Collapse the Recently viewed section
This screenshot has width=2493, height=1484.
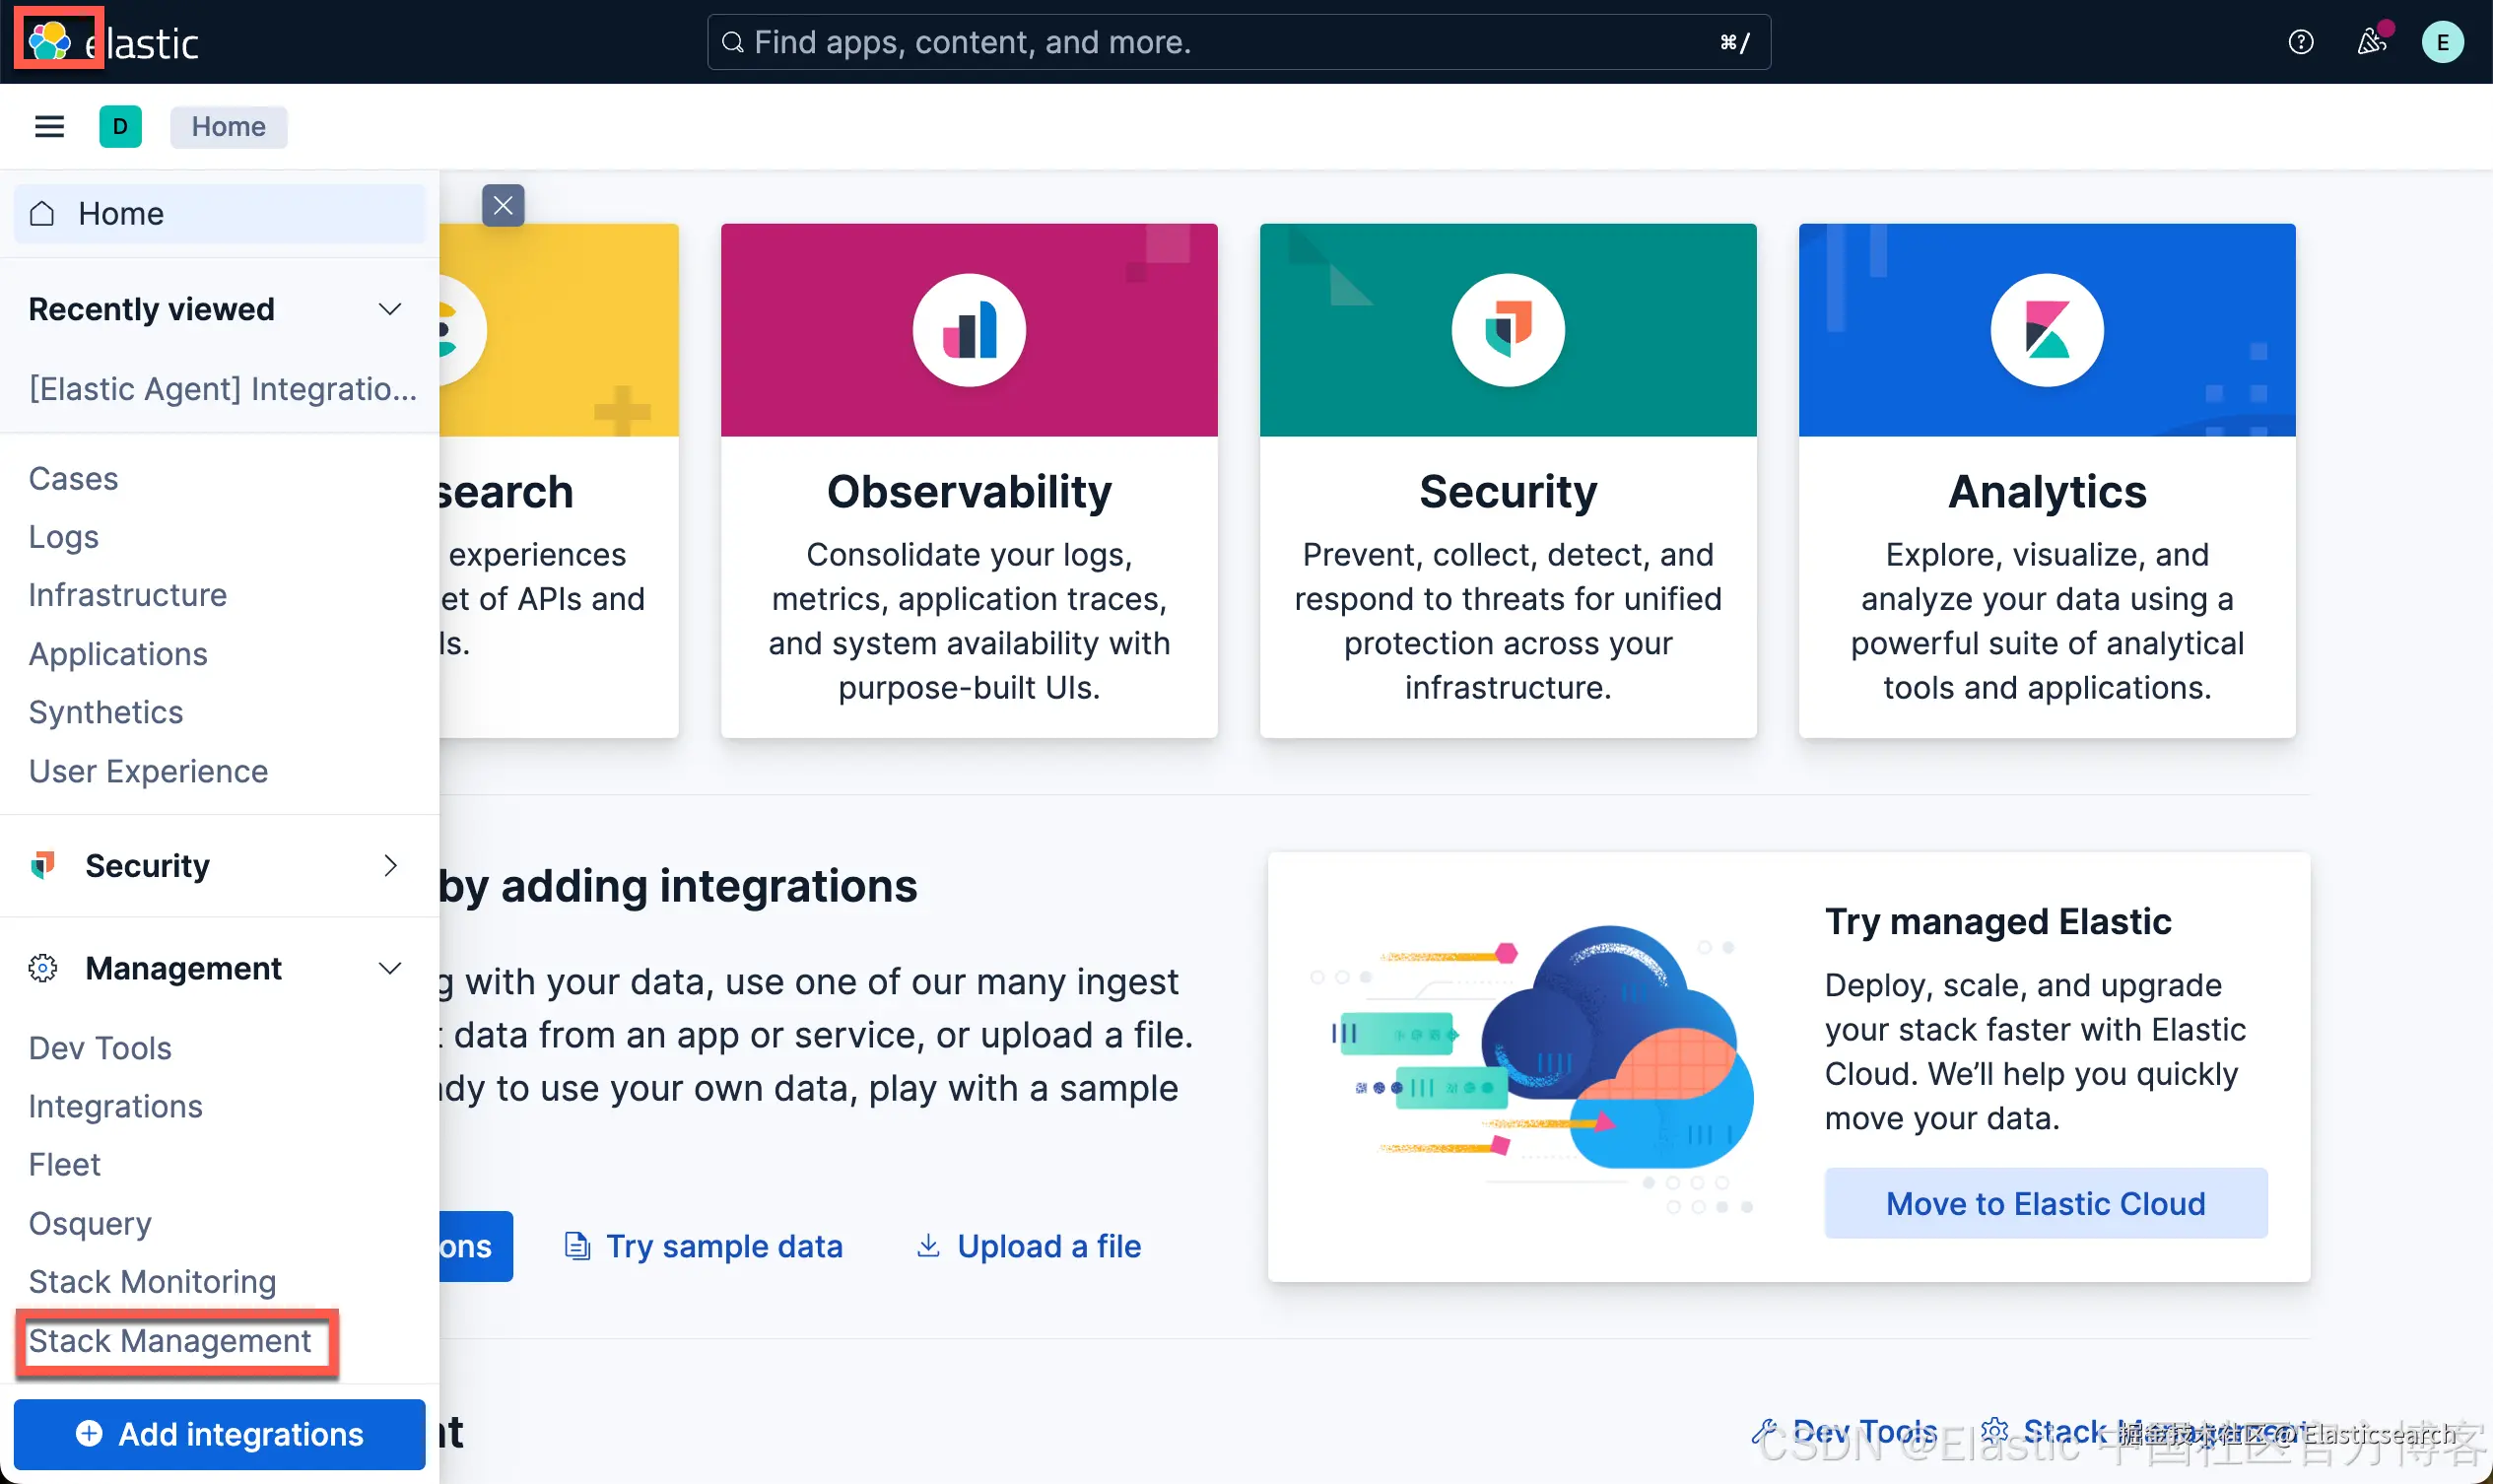pyautogui.click(x=390, y=310)
